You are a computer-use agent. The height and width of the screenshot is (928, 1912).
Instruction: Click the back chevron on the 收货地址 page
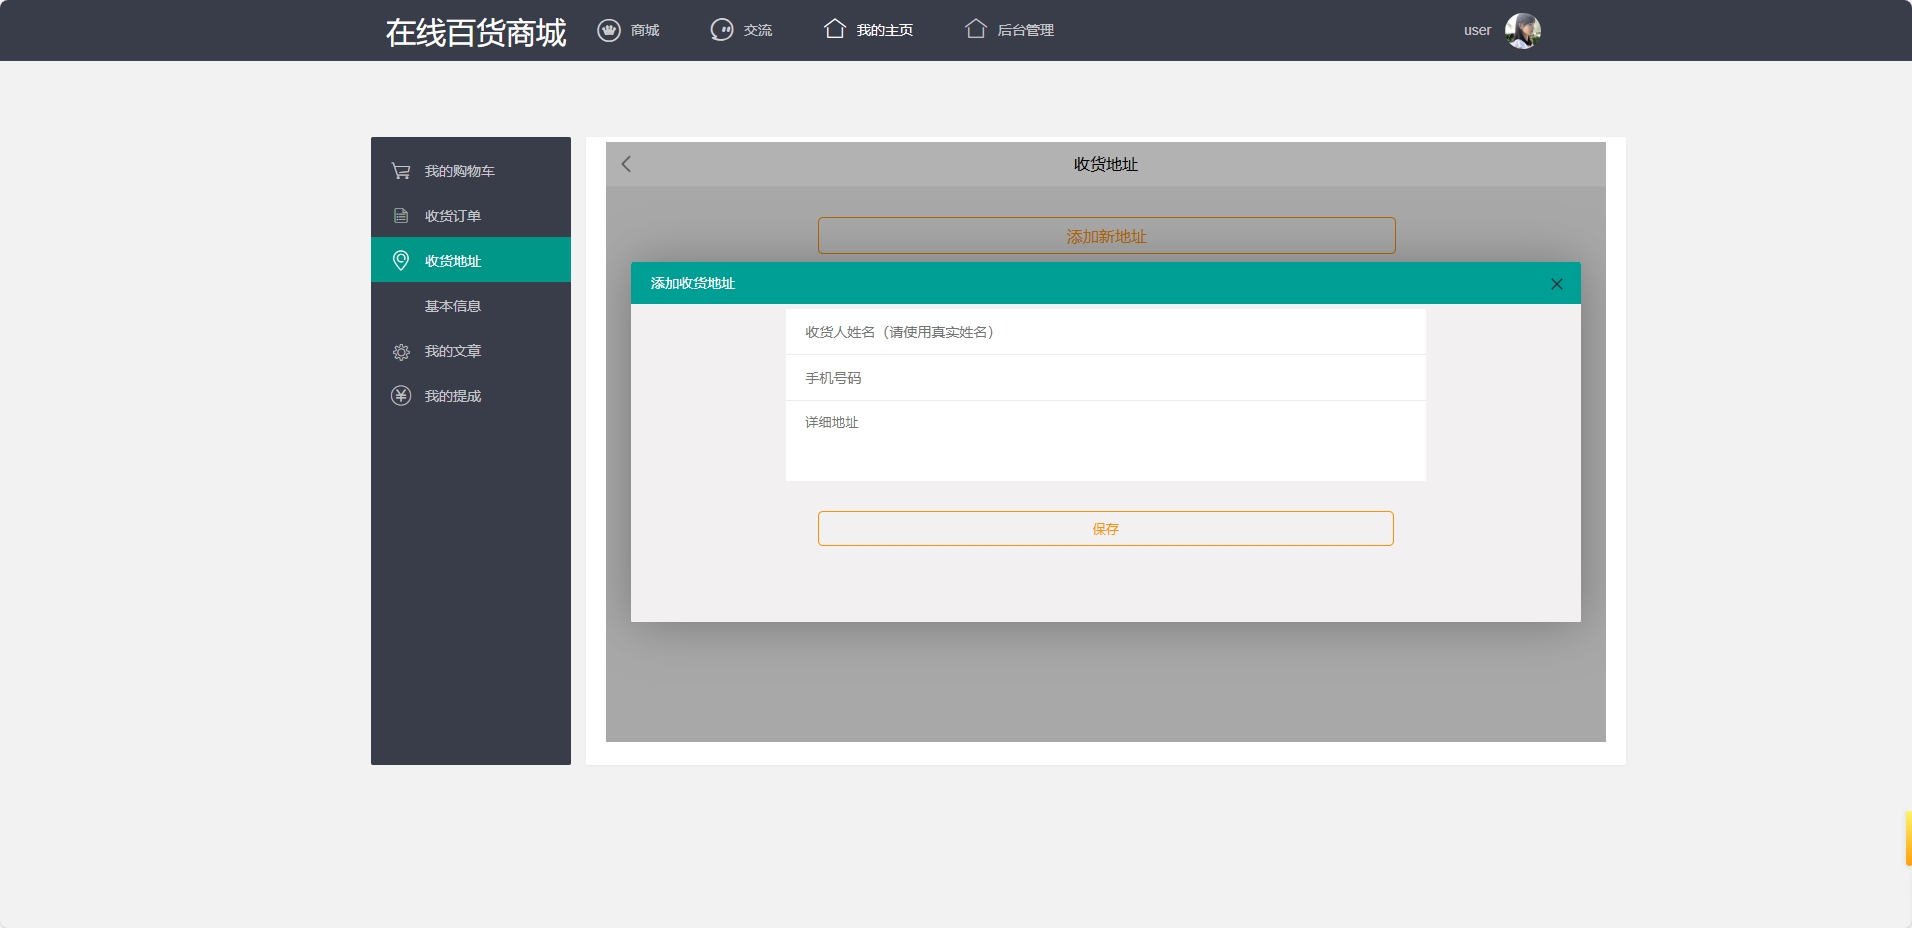click(626, 163)
